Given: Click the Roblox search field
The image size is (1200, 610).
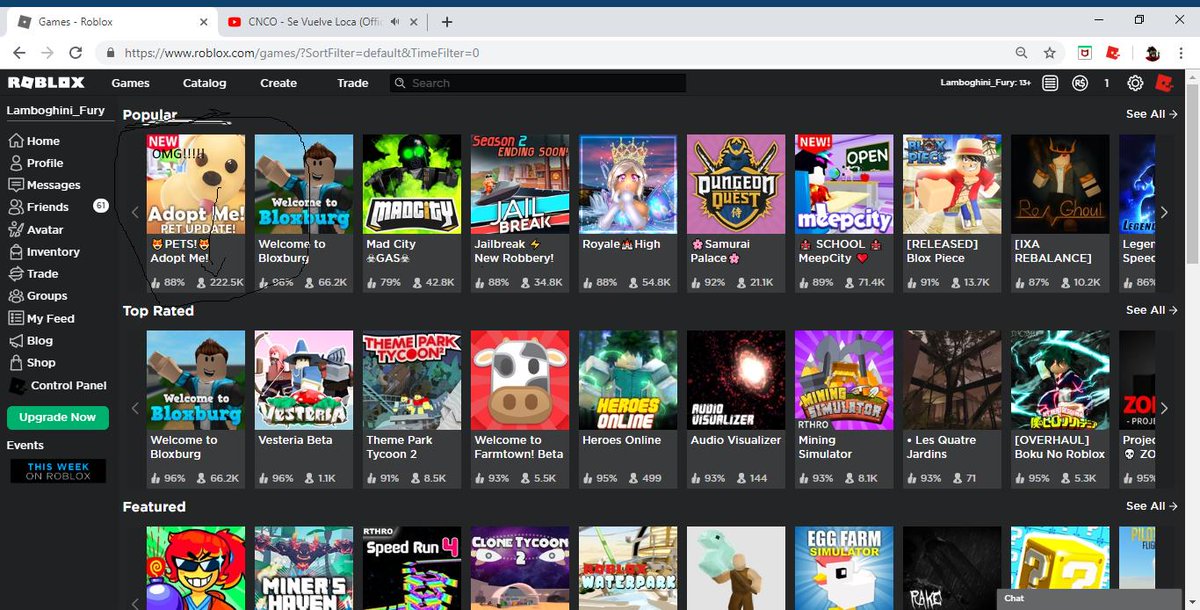Looking at the screenshot, I should tap(538, 83).
